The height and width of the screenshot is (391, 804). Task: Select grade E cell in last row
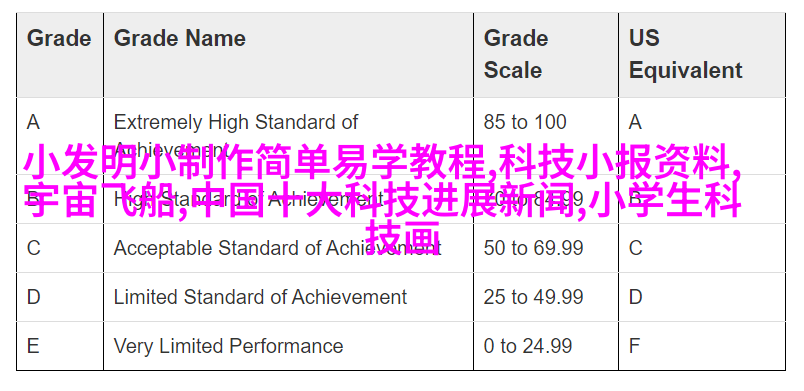[60, 346]
